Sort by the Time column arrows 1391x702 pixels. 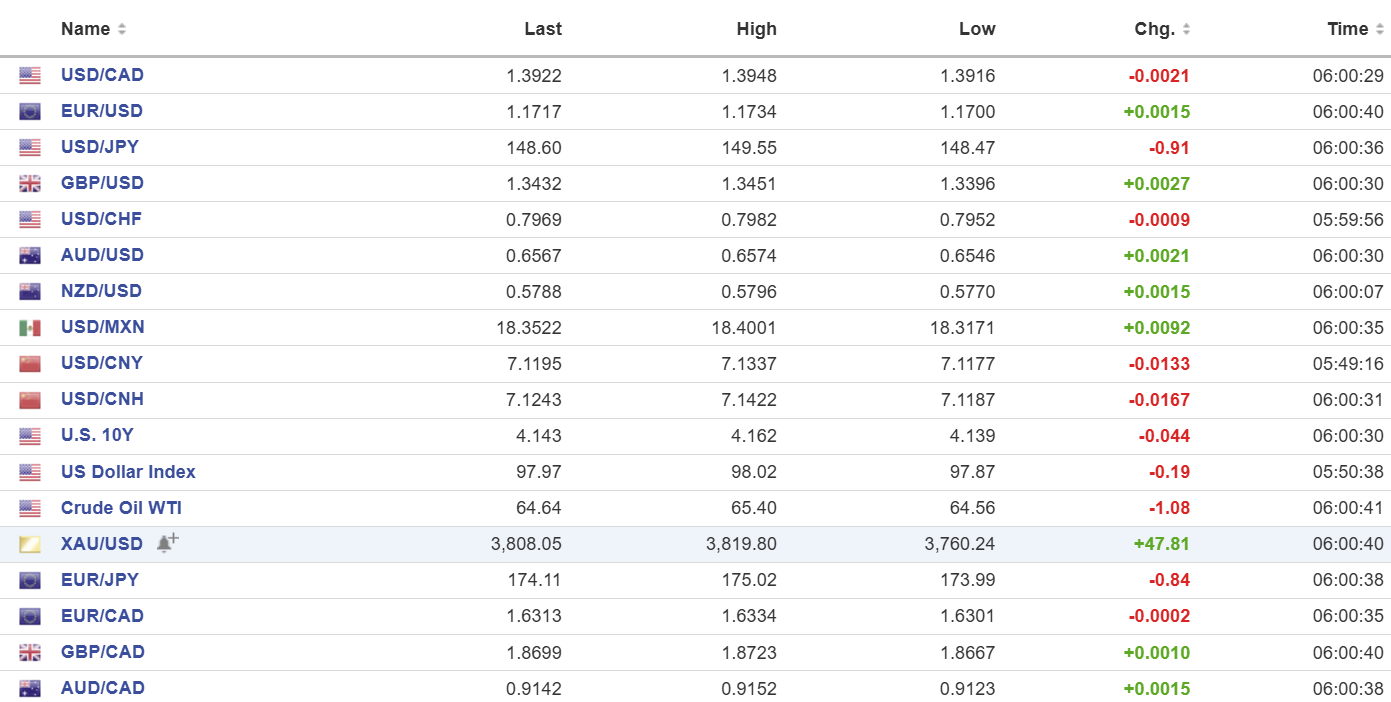tap(1380, 30)
